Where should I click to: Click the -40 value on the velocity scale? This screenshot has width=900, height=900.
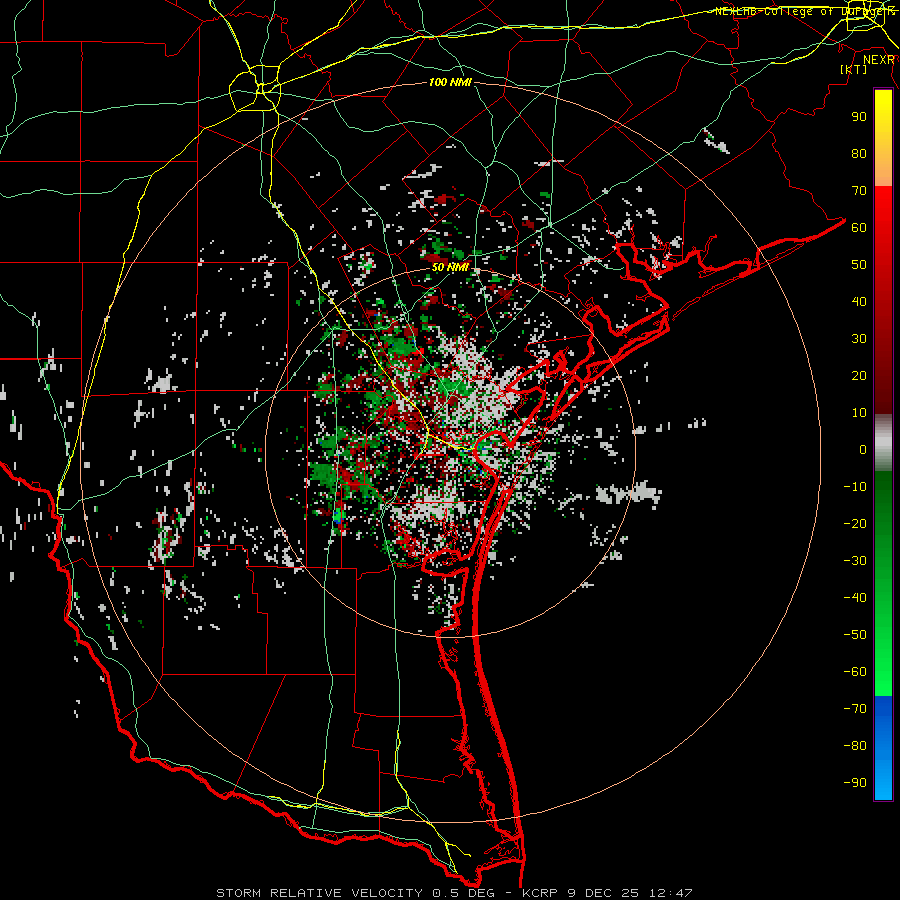(855, 598)
